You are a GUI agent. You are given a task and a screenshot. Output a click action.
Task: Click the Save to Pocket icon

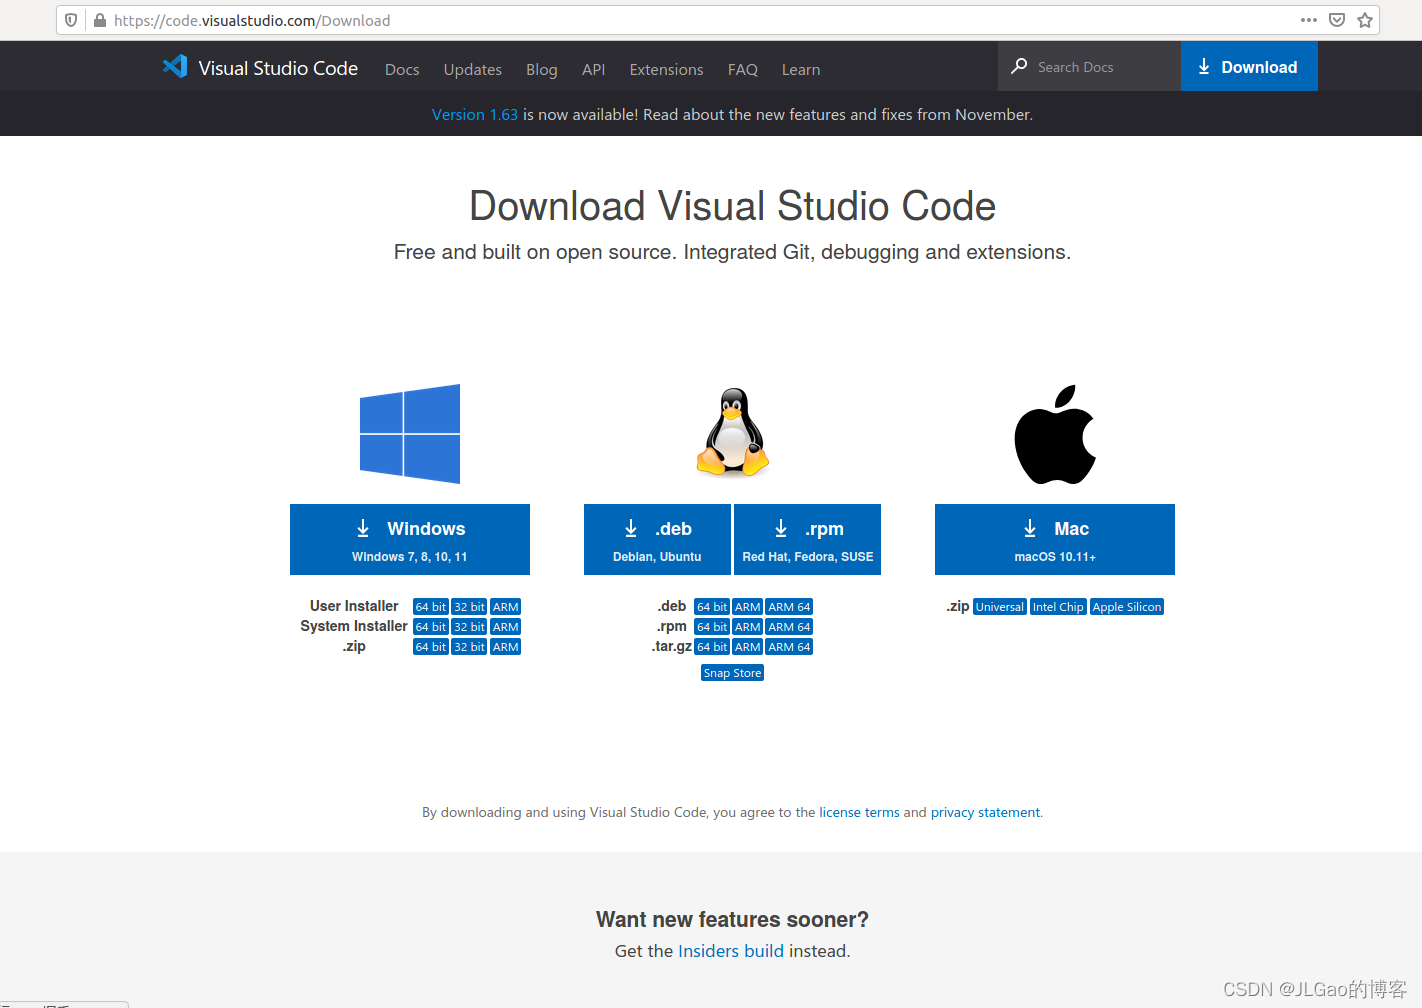click(x=1337, y=20)
